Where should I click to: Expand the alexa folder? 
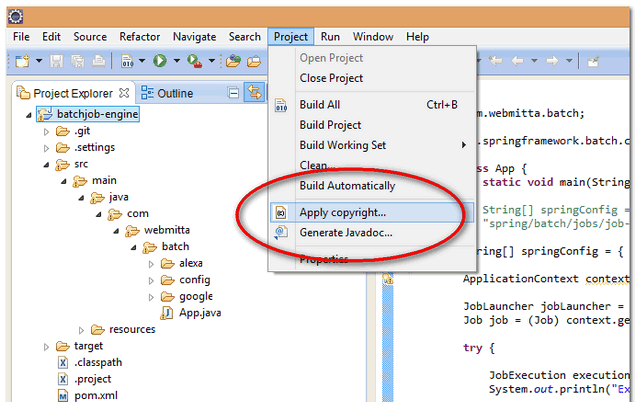tap(151, 264)
